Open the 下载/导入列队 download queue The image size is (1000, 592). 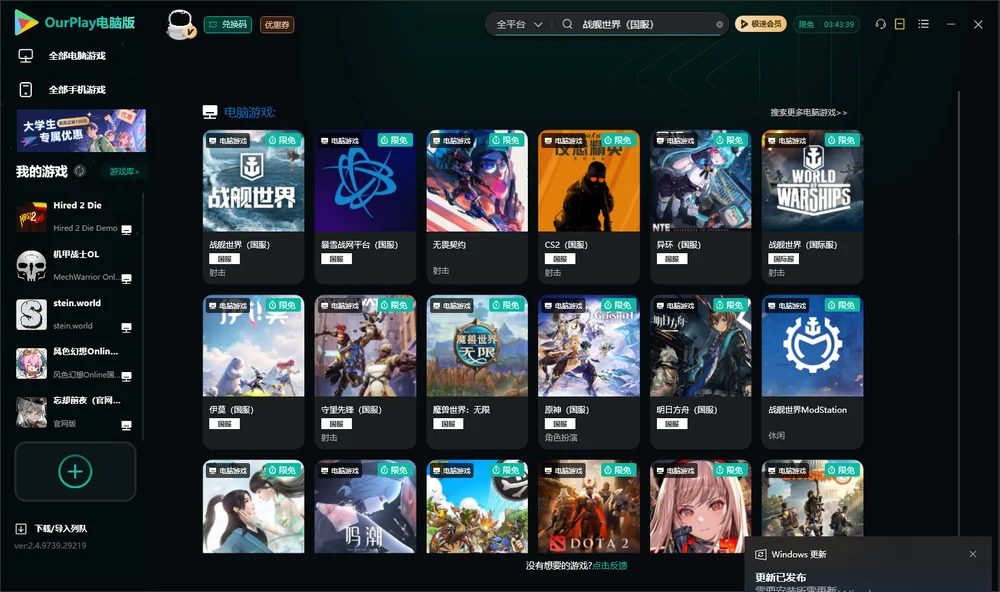click(x=52, y=529)
